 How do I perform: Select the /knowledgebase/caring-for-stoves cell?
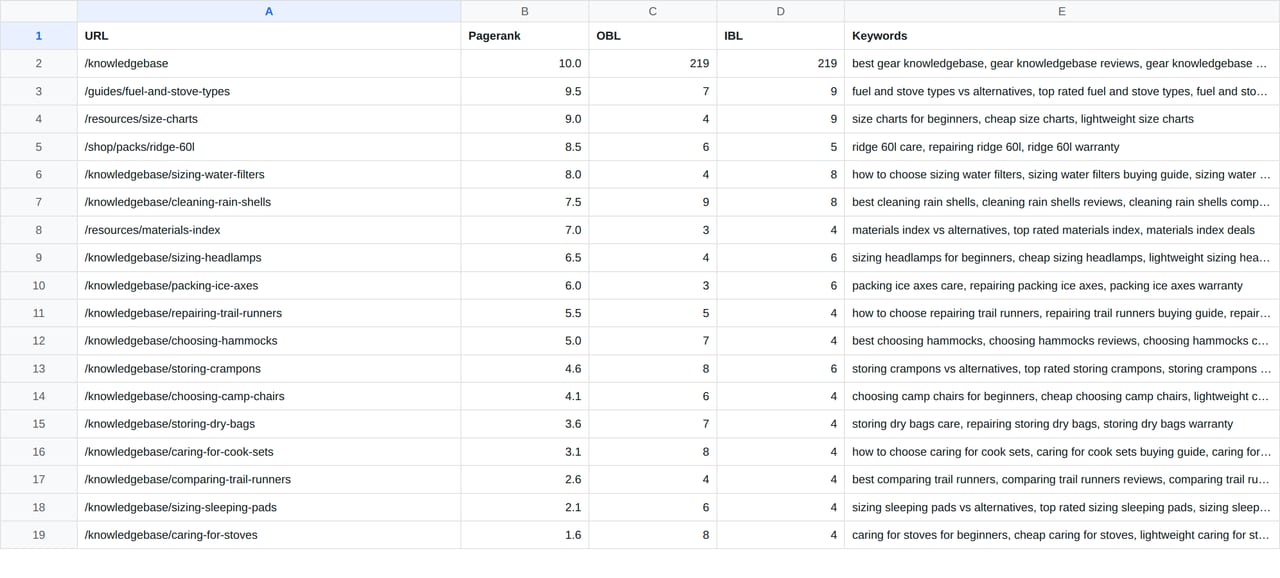[269, 535]
